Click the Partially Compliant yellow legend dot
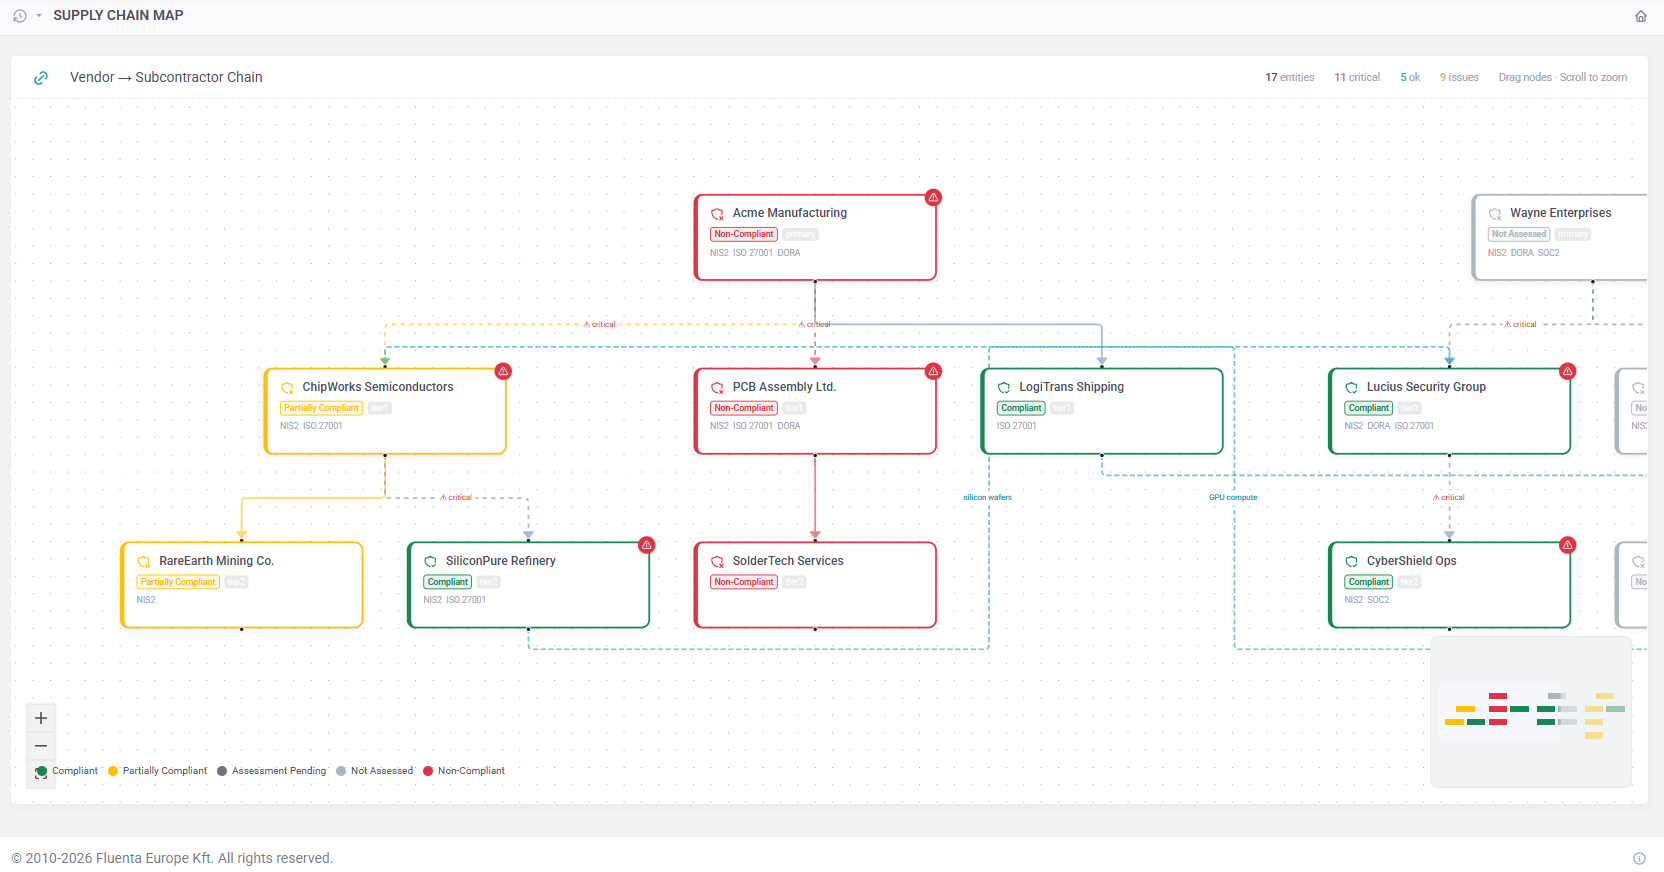 pyautogui.click(x=113, y=771)
